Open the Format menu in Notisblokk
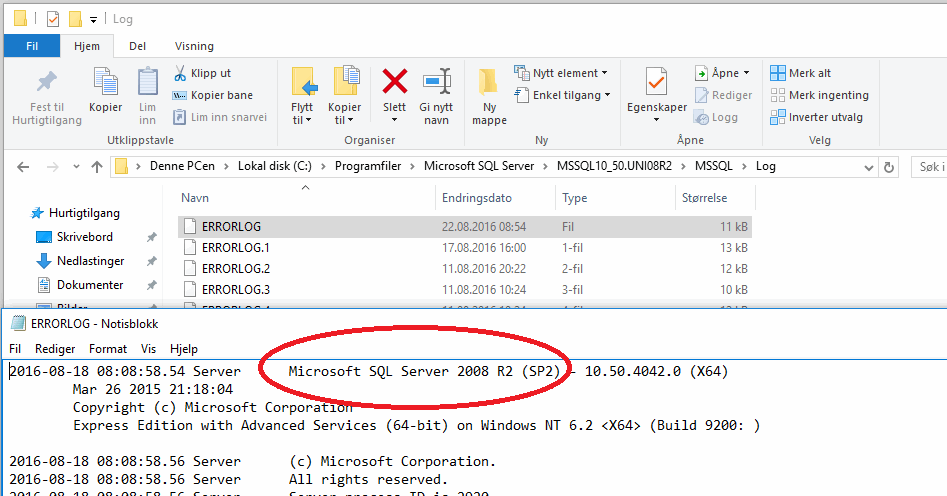This screenshot has width=947, height=496. tap(107, 349)
